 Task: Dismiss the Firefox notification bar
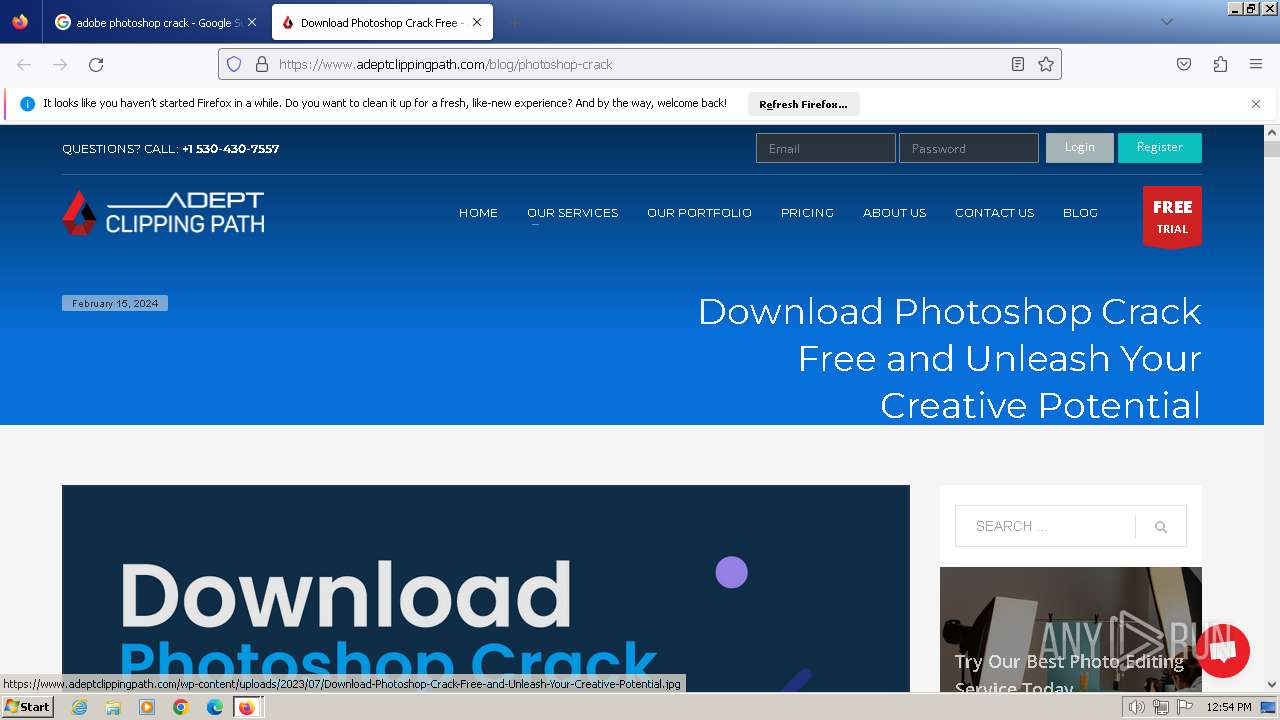tap(1256, 104)
